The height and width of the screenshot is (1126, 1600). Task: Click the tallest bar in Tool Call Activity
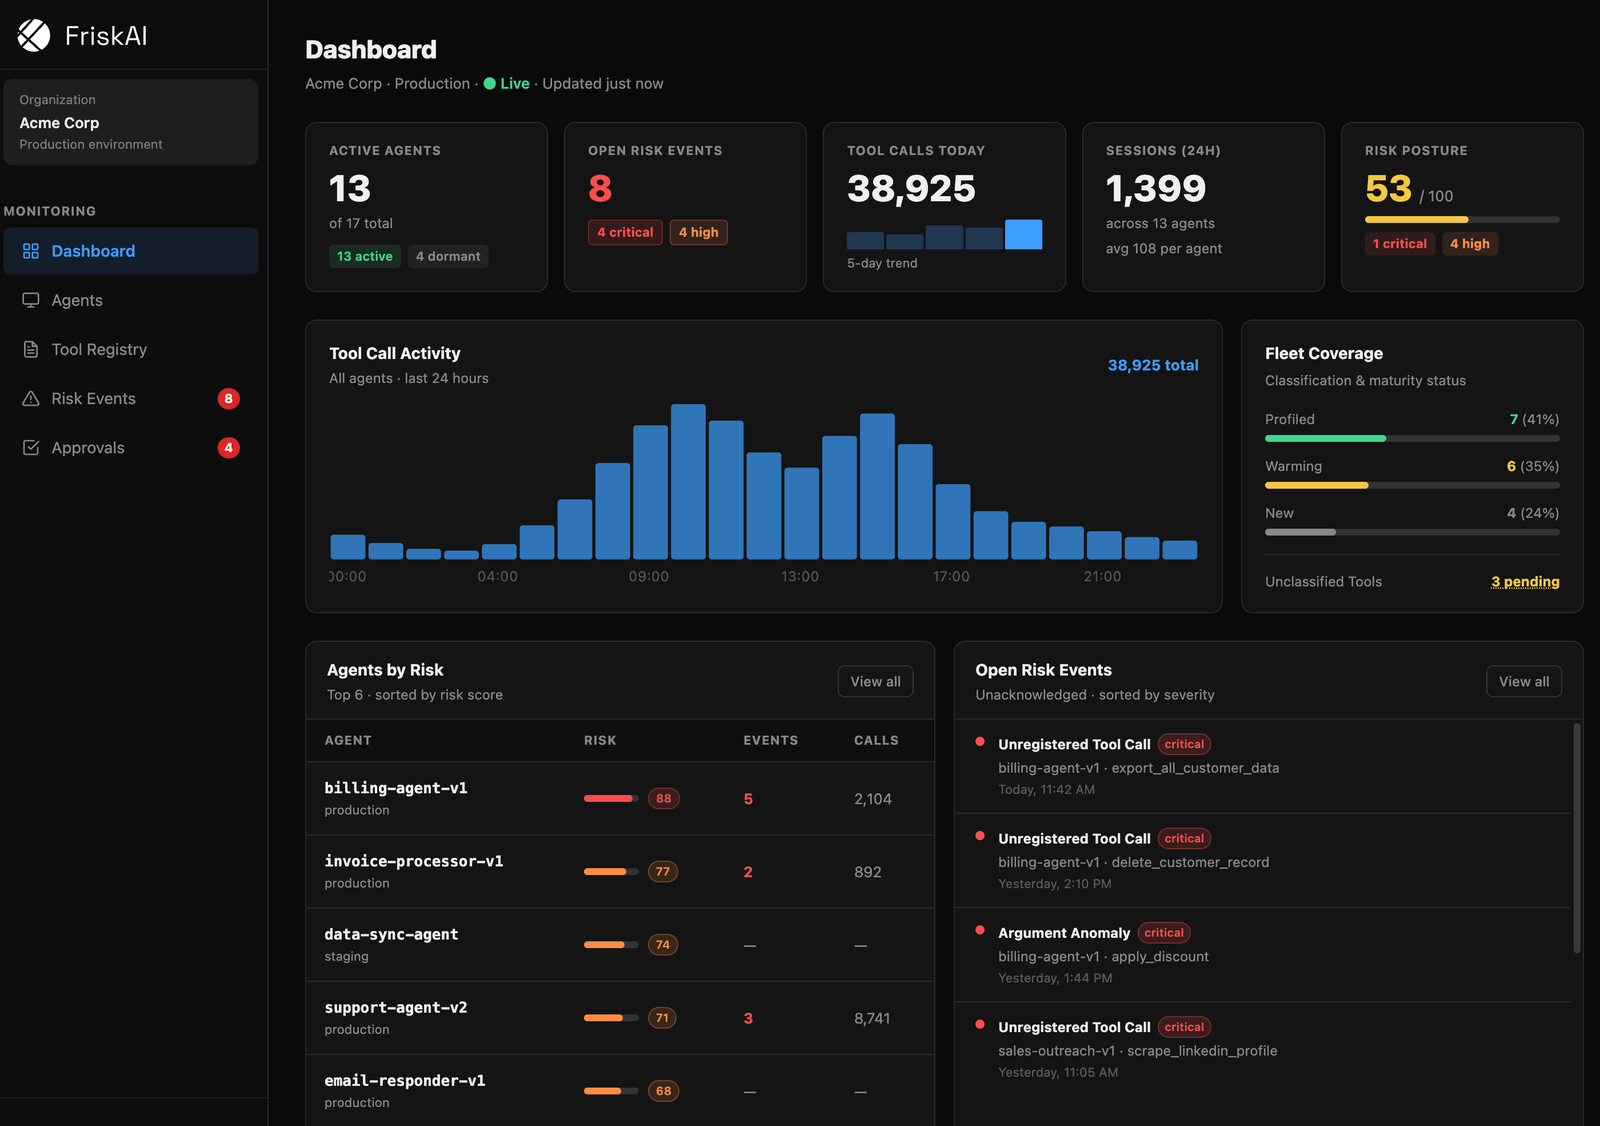pyautogui.click(x=688, y=481)
